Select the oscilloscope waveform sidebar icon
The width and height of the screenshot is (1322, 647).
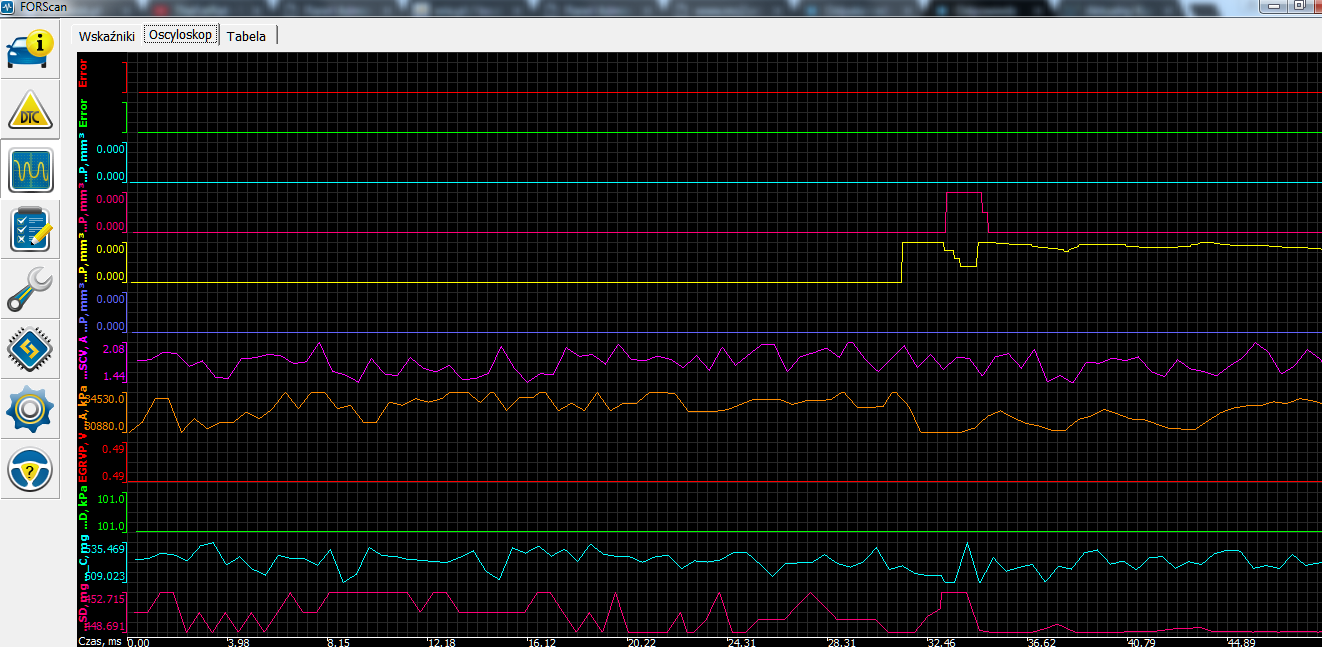pyautogui.click(x=31, y=170)
